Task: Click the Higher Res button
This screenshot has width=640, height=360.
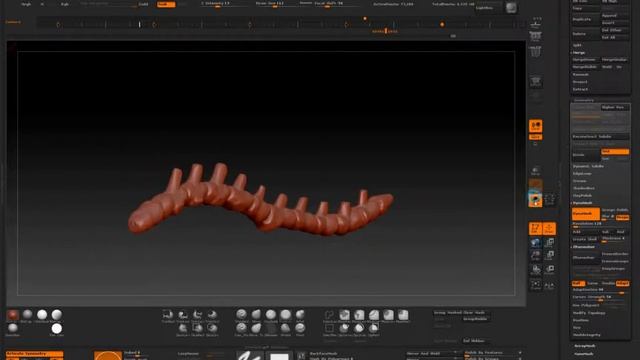Action: coord(615,107)
